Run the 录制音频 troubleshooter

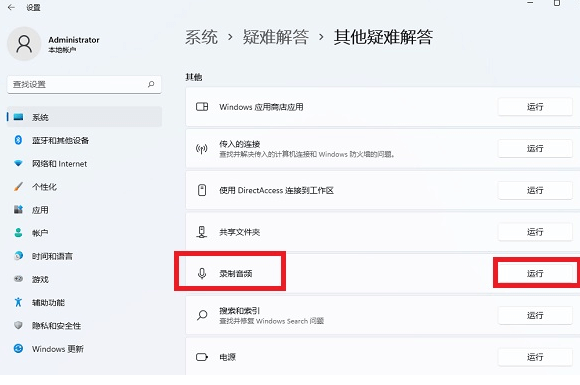click(535, 274)
